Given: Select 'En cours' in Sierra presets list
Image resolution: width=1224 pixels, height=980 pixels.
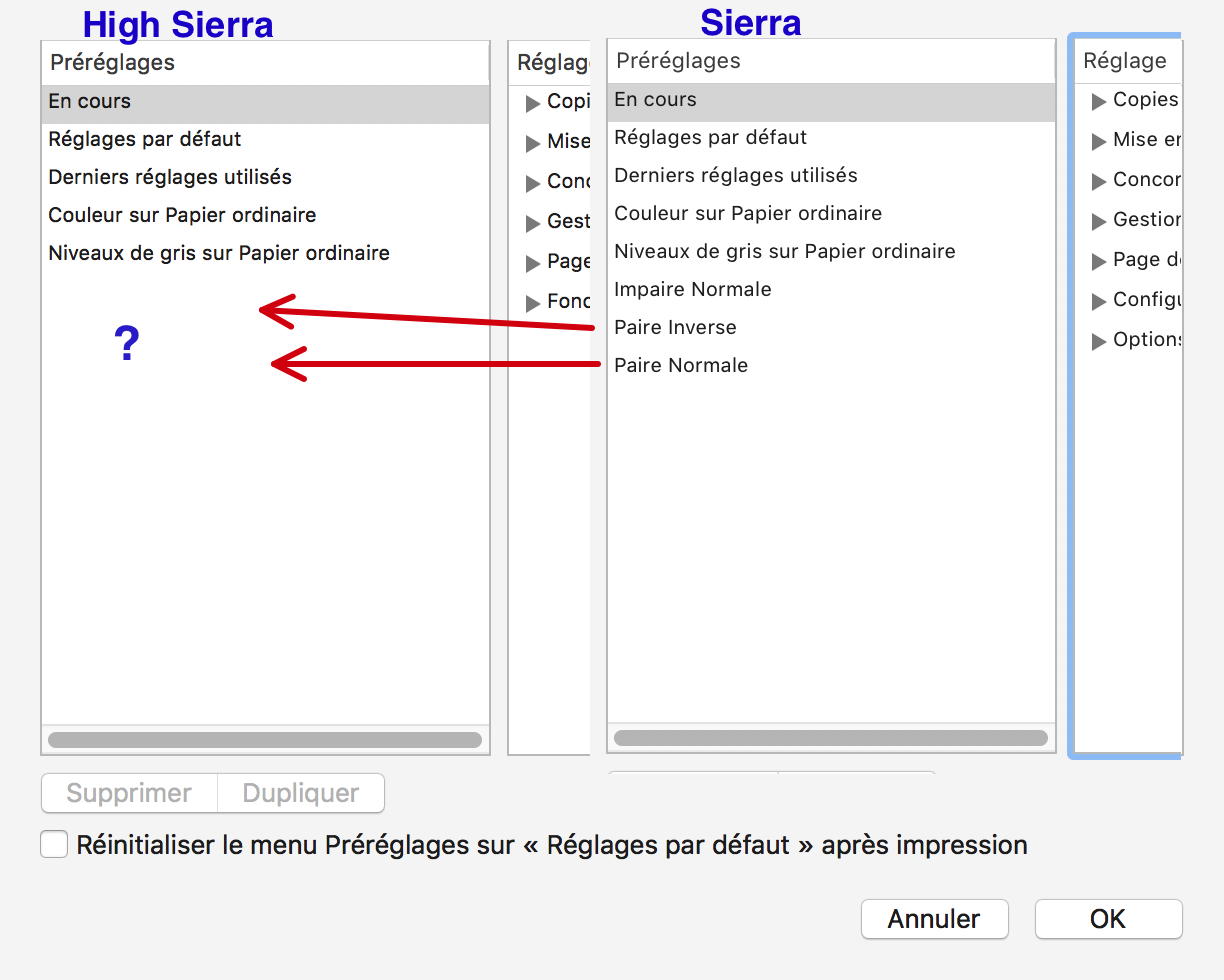Looking at the screenshot, I should point(831,100).
